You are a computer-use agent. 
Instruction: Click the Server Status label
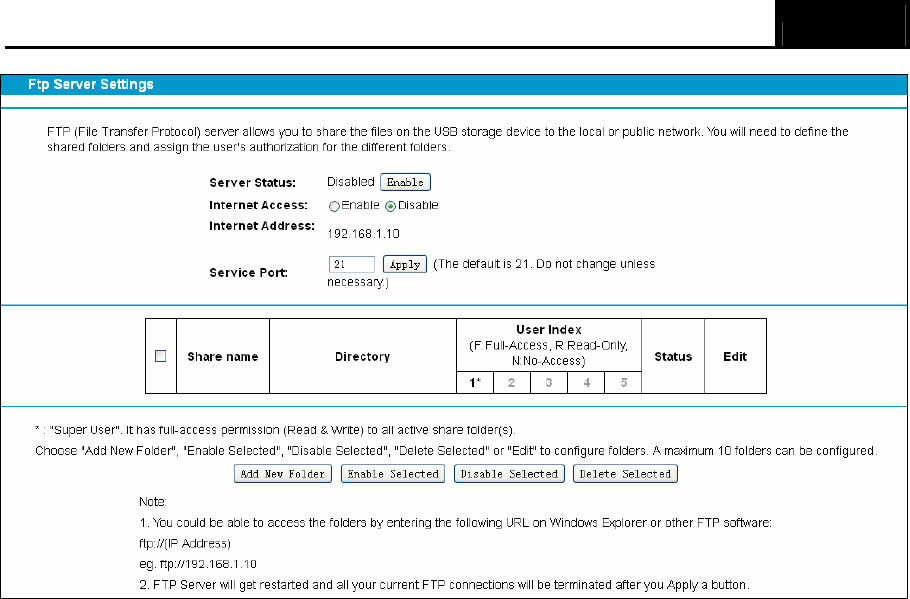(252, 183)
